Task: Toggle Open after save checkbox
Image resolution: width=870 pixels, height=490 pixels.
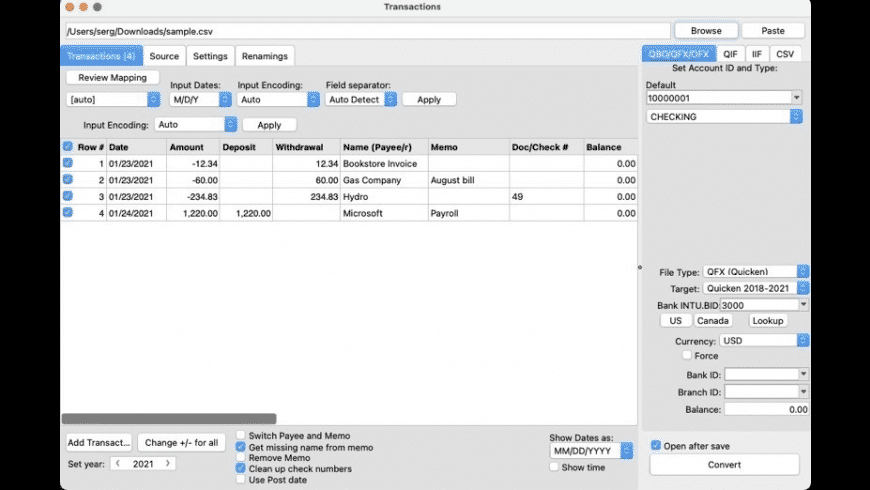Action: (656, 445)
